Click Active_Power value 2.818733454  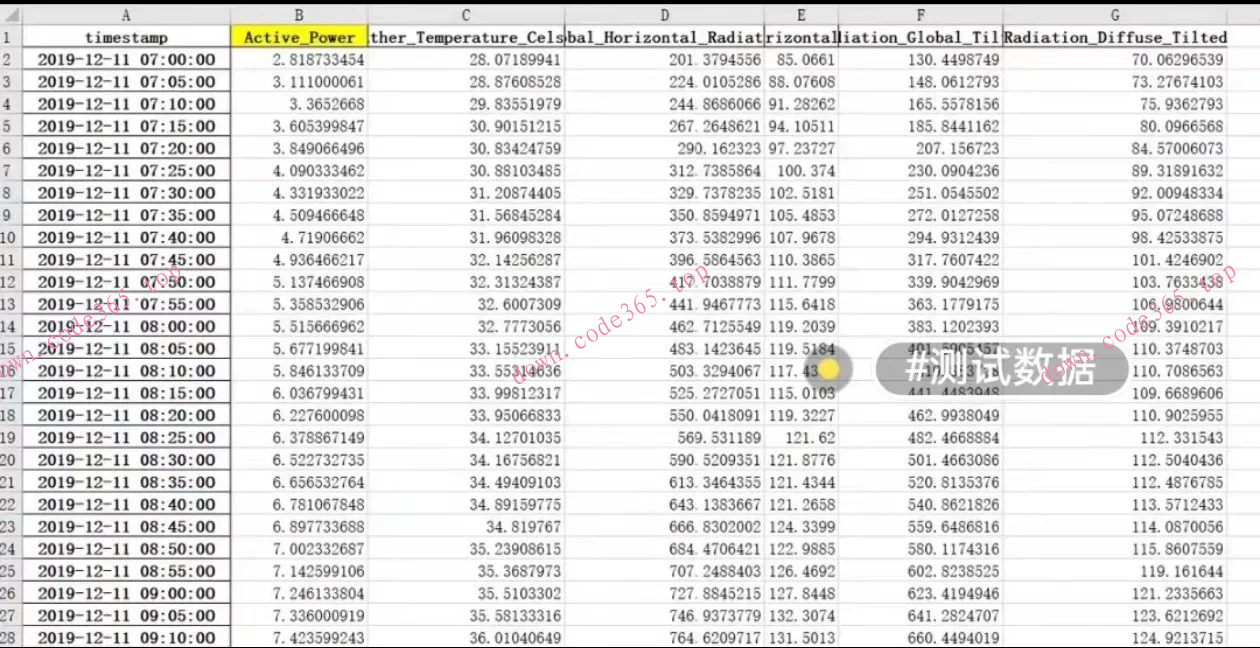coord(299,60)
